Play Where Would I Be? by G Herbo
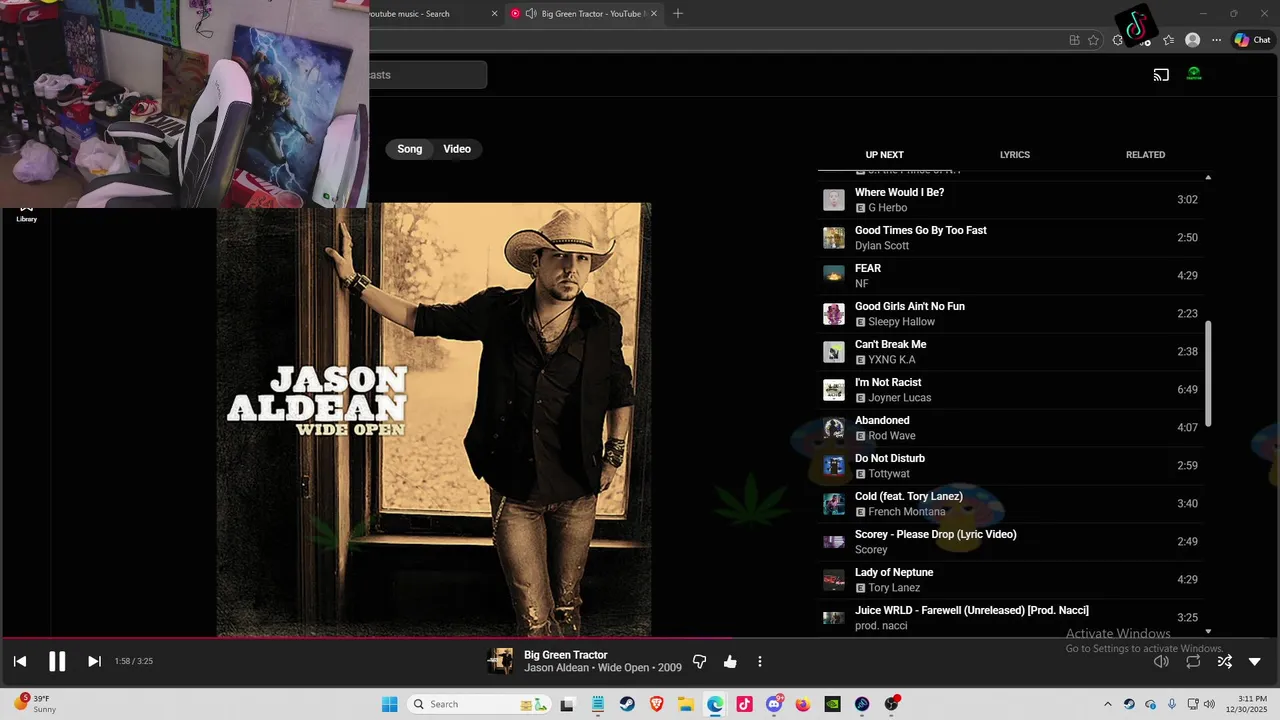The image size is (1280, 720). (1011, 200)
